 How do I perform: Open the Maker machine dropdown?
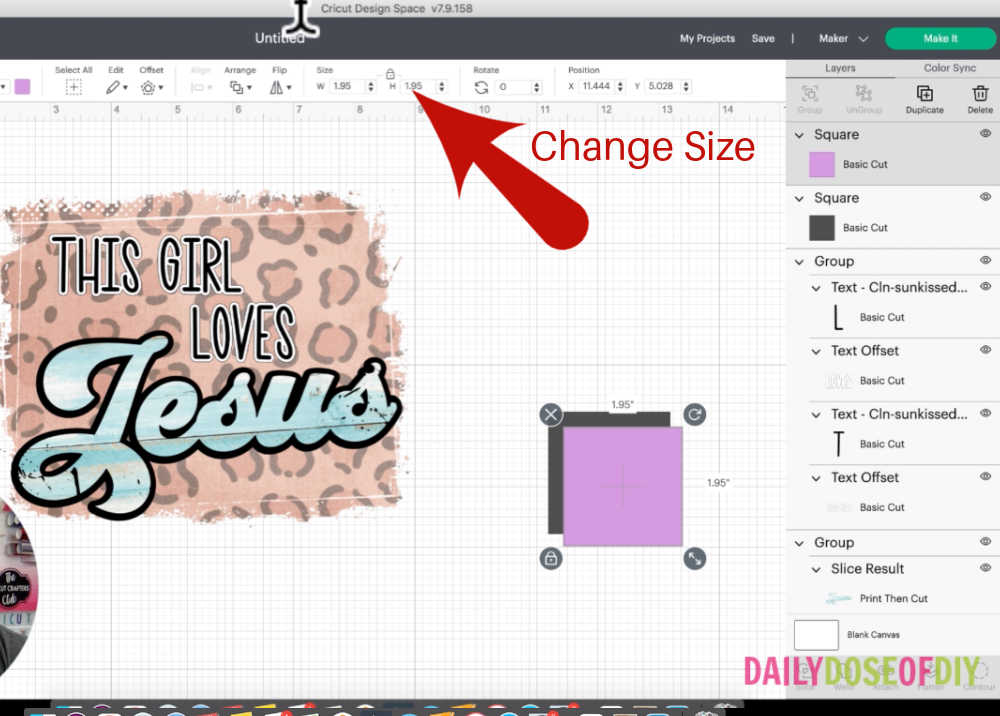click(x=843, y=38)
